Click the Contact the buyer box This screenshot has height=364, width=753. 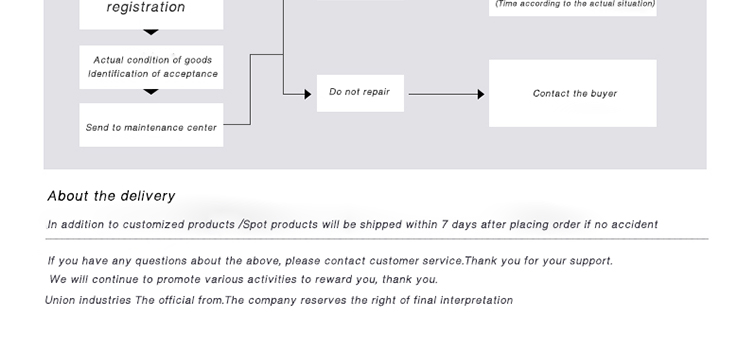tap(572, 93)
